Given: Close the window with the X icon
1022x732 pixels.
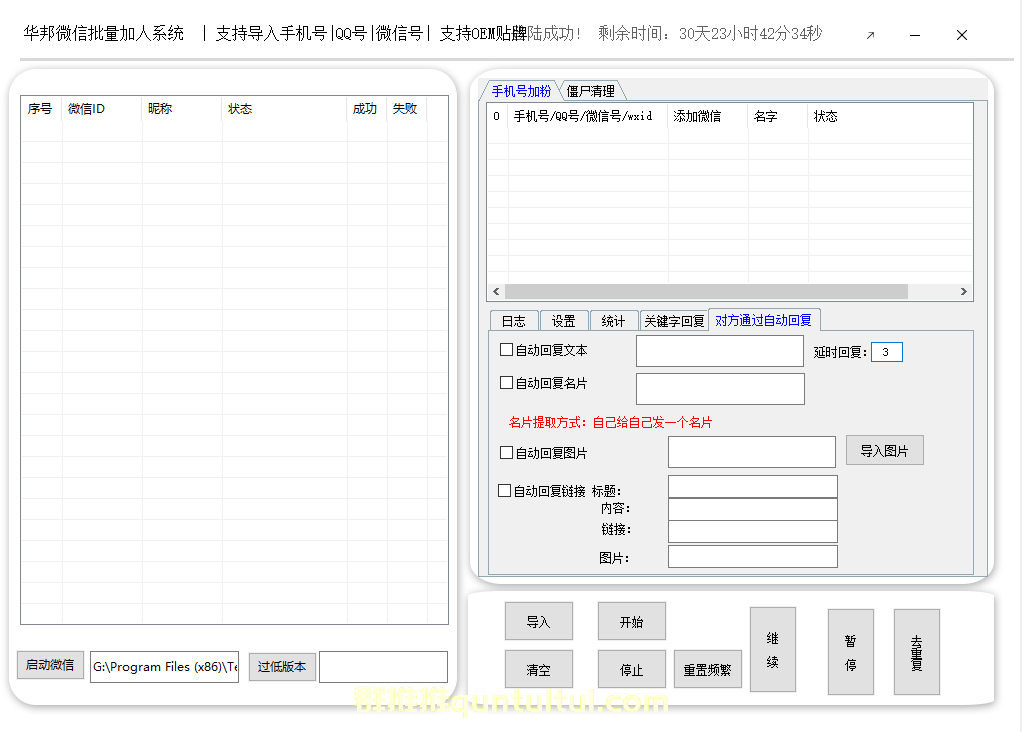Looking at the screenshot, I should pyautogui.click(x=961, y=35).
